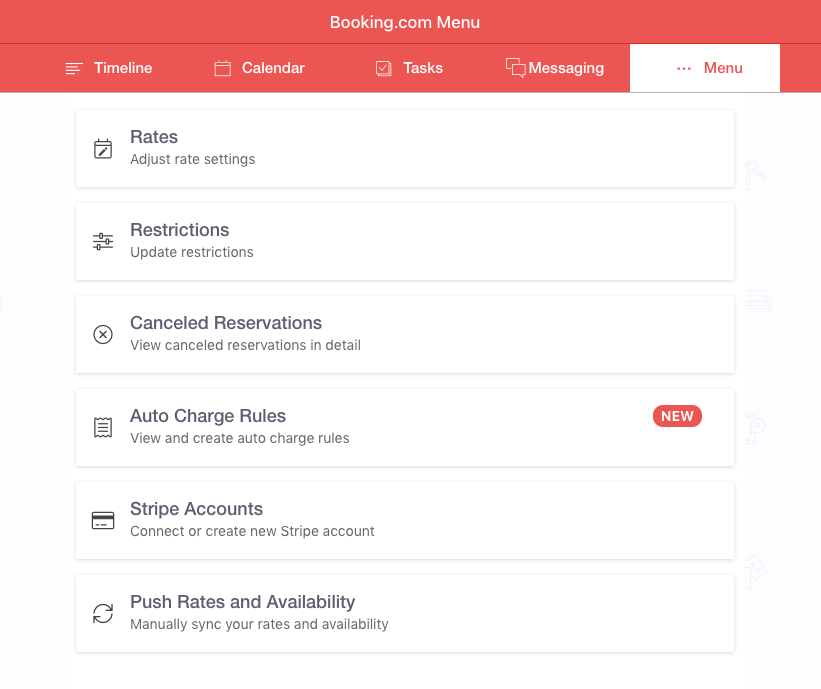
Task: Click the Canceled Reservations X-circle icon
Action: tap(103, 334)
